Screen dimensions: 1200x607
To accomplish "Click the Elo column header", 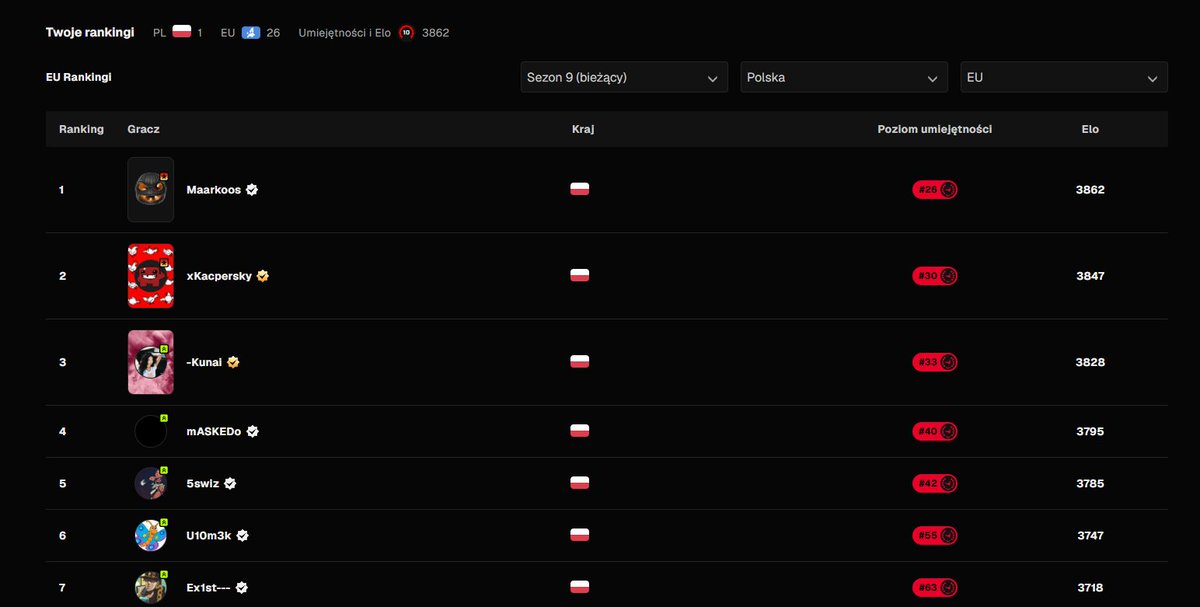I will click(x=1090, y=129).
